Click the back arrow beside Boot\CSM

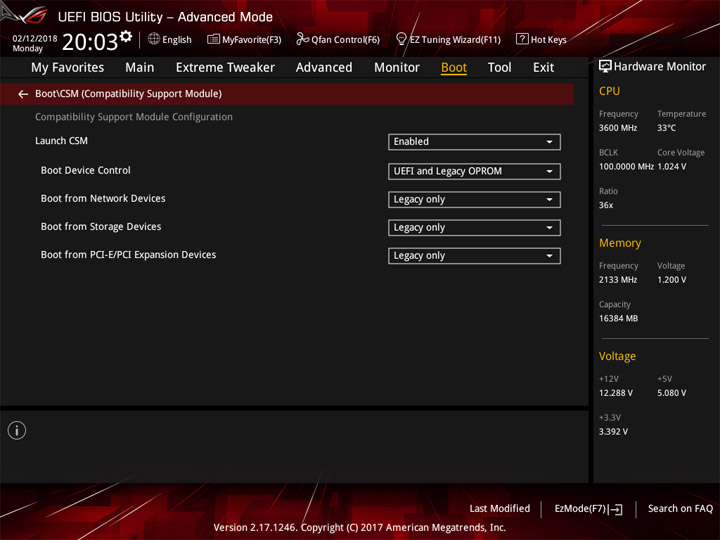coord(23,94)
